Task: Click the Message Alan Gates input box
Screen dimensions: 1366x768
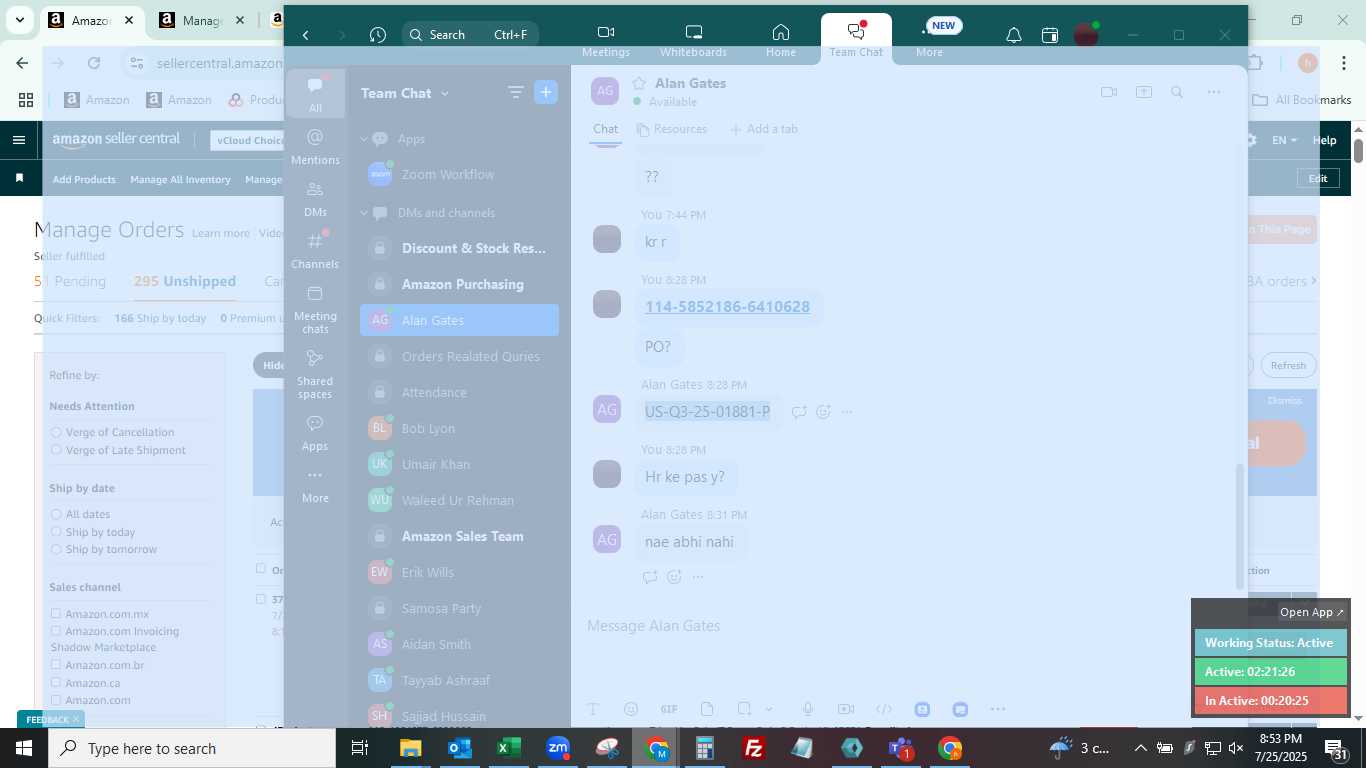Action: pos(905,626)
